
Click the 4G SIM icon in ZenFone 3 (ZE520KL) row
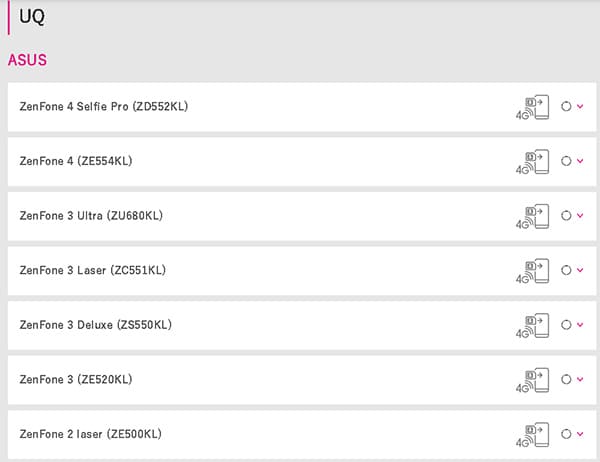pyautogui.click(x=532, y=380)
